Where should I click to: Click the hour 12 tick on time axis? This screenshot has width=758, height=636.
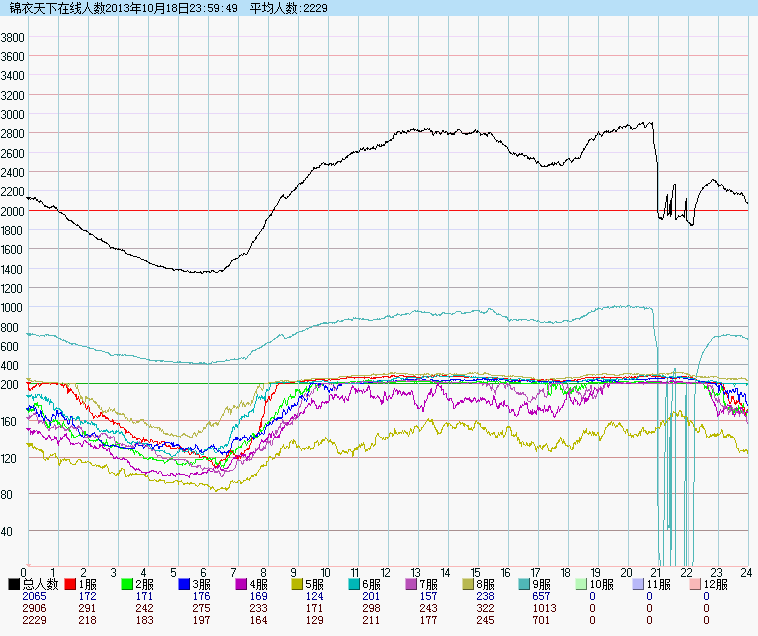point(385,572)
